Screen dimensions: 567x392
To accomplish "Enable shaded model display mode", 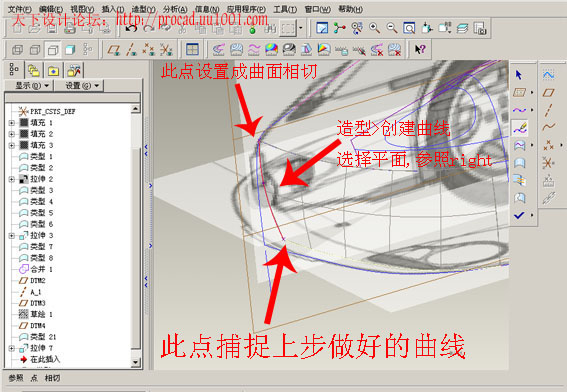I will [x=70, y=50].
